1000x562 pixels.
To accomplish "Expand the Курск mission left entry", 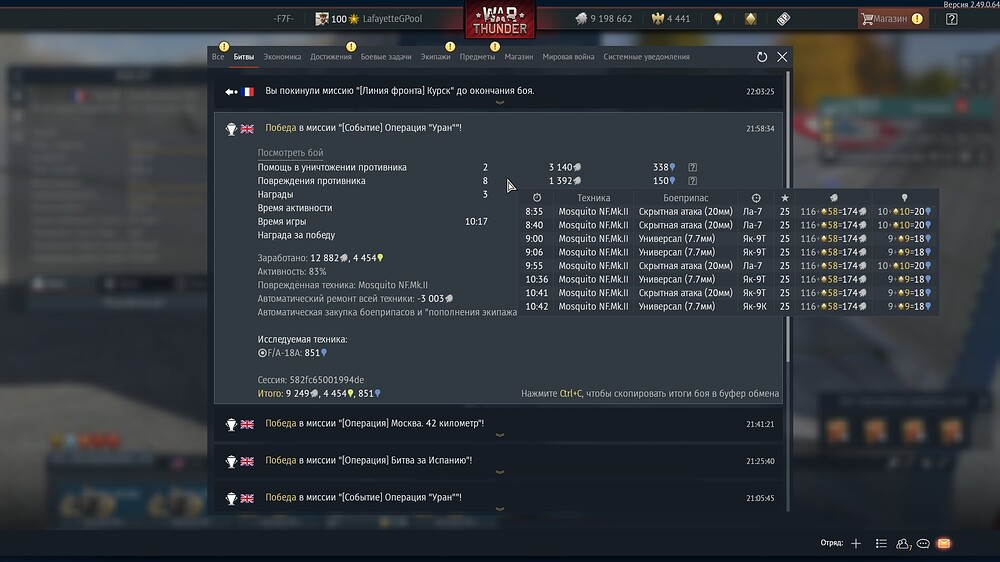I will coord(500,92).
